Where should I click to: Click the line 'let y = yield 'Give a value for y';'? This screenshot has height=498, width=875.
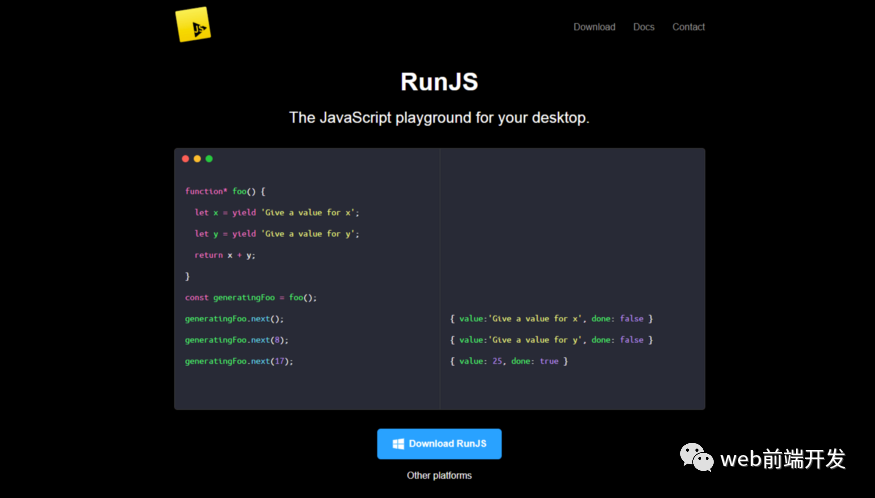click(277, 233)
